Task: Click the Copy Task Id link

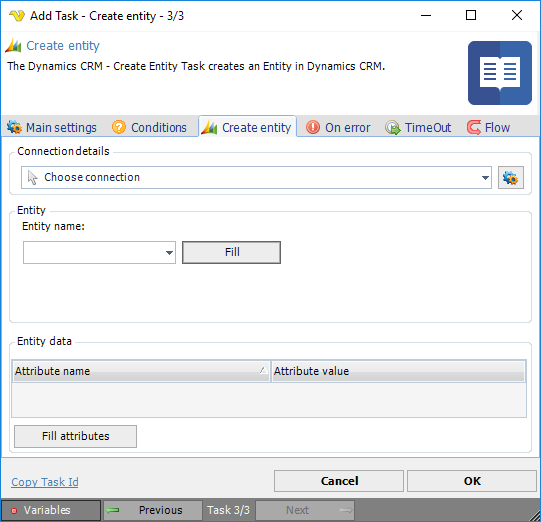Action: (x=45, y=482)
